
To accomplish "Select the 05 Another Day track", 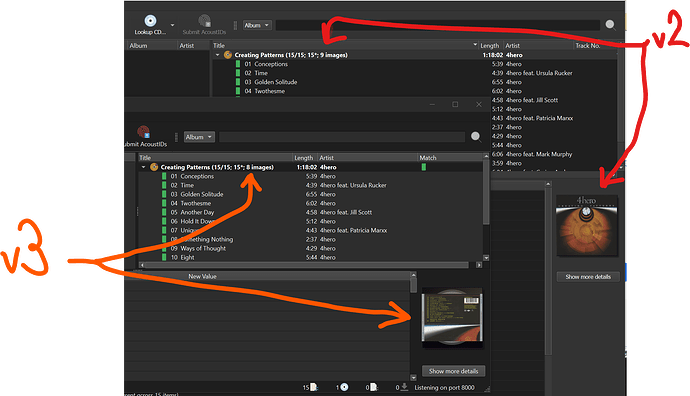I will pyautogui.click(x=192, y=213).
